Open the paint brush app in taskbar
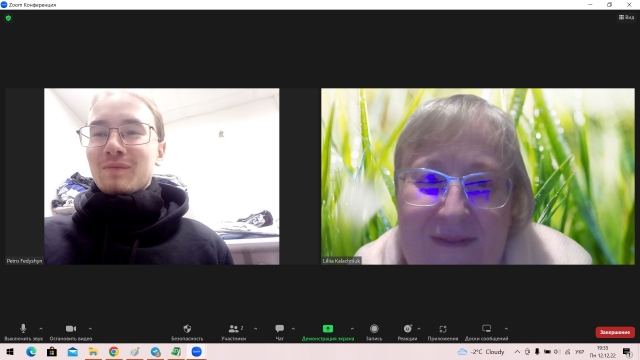The width and height of the screenshot is (640, 360). (135, 351)
